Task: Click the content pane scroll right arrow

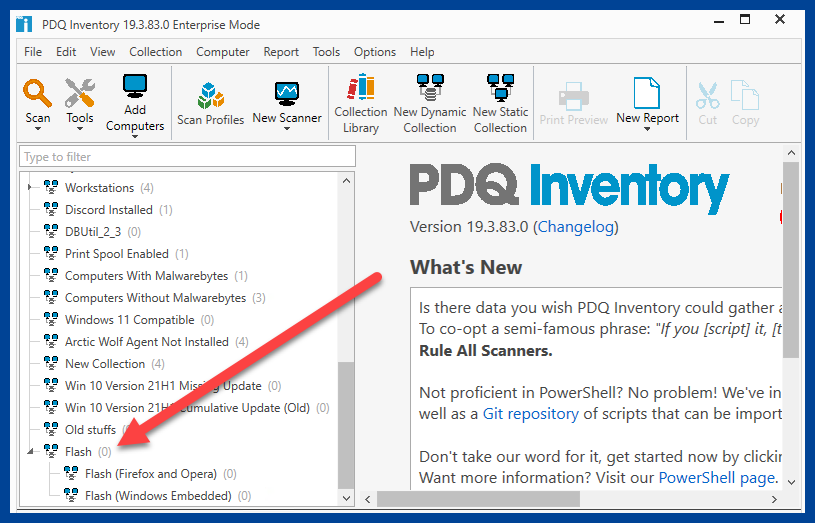Action: [774, 499]
